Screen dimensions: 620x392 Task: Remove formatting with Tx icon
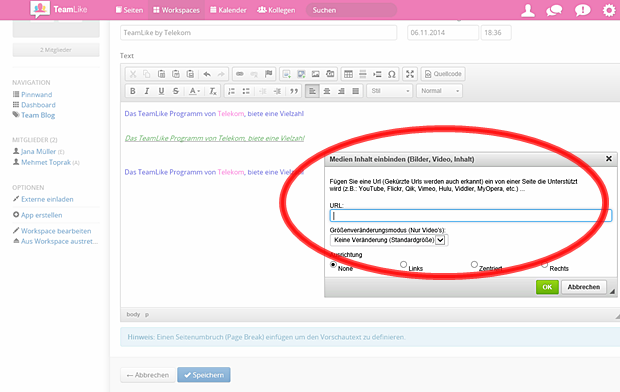213,91
